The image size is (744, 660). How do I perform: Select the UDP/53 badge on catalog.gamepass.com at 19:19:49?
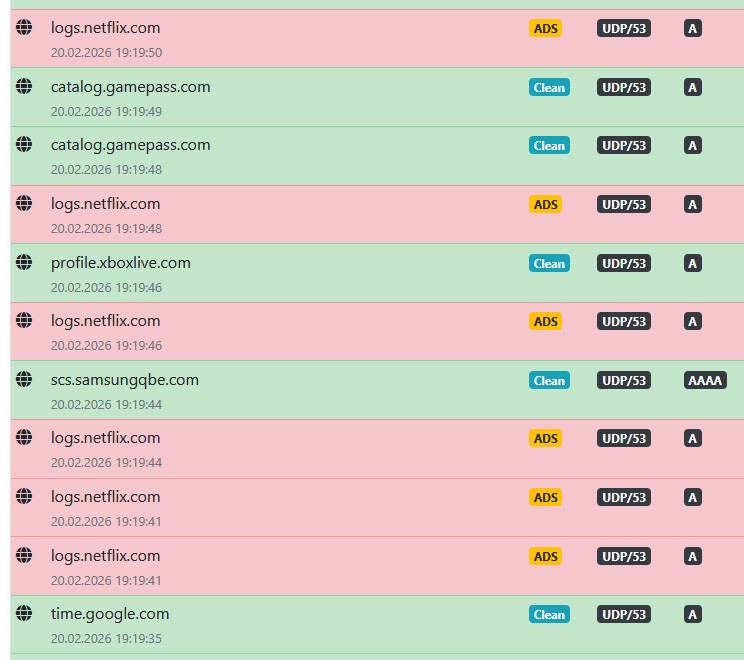point(624,88)
